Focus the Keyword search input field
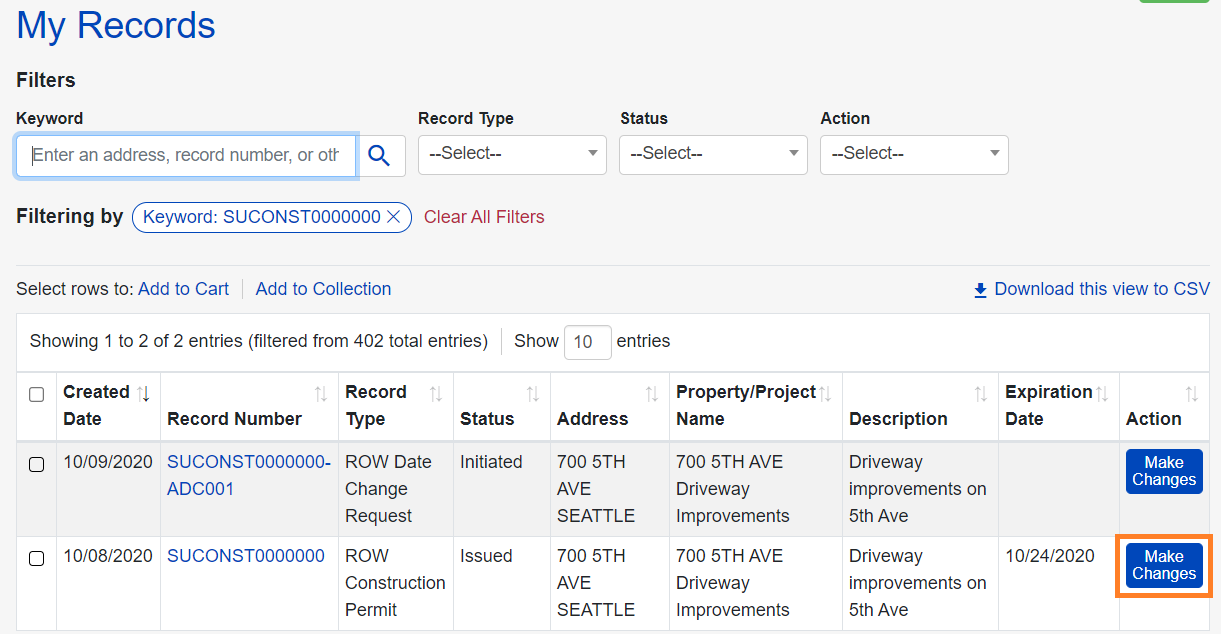This screenshot has height=634, width=1221. click(186, 155)
